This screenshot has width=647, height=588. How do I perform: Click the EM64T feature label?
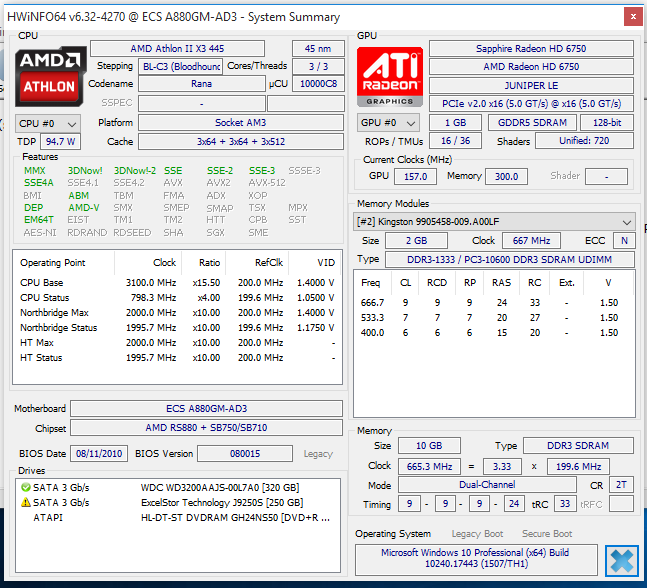39,220
